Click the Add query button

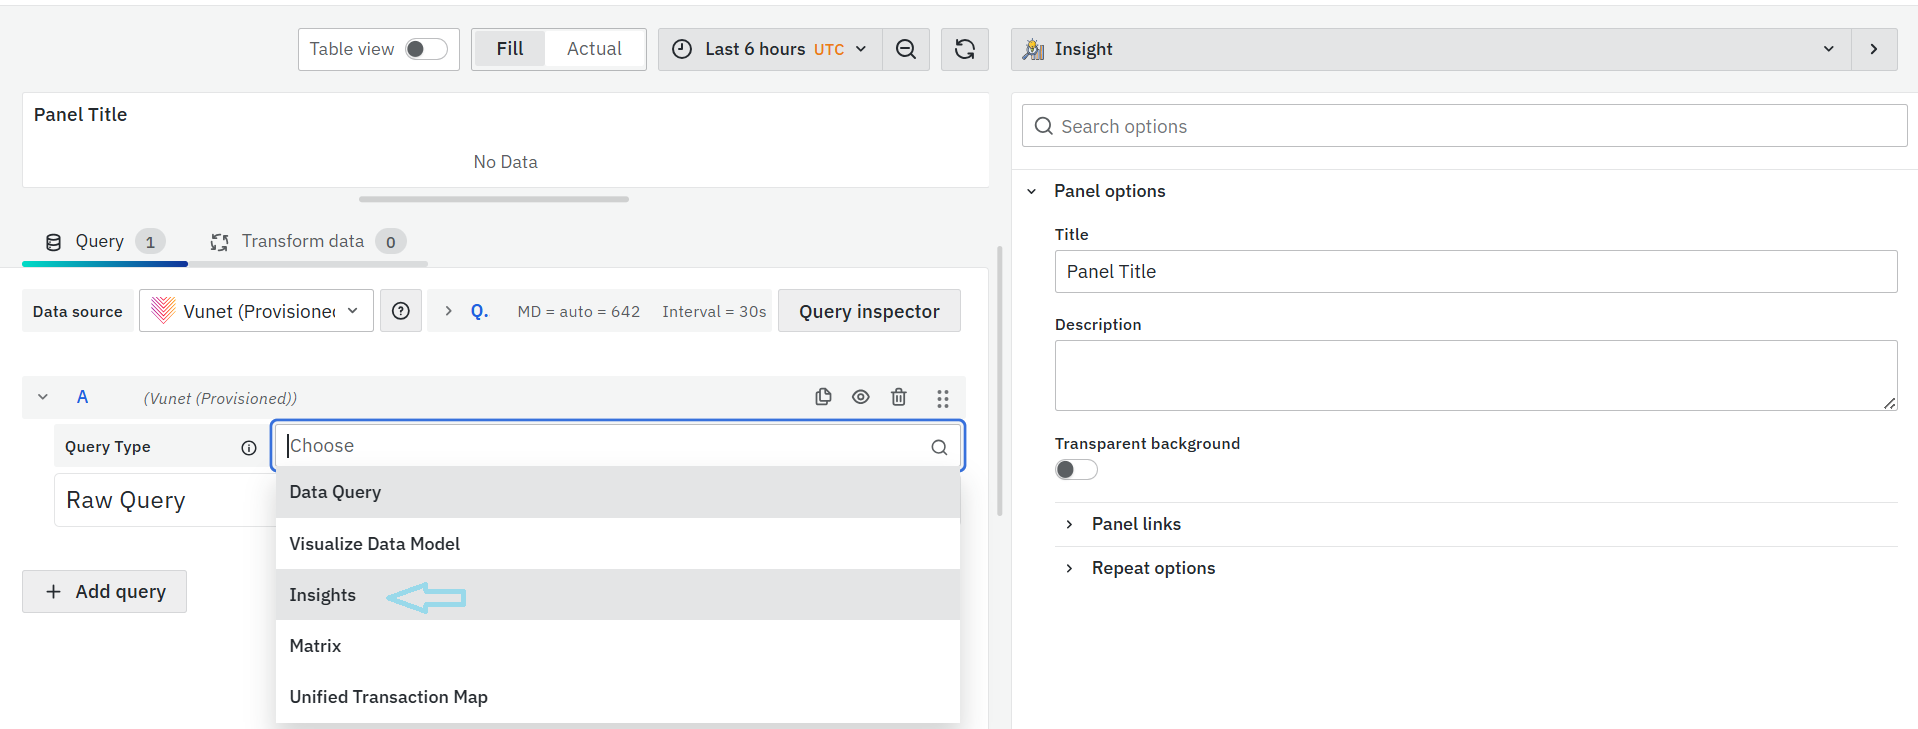[x=105, y=591]
